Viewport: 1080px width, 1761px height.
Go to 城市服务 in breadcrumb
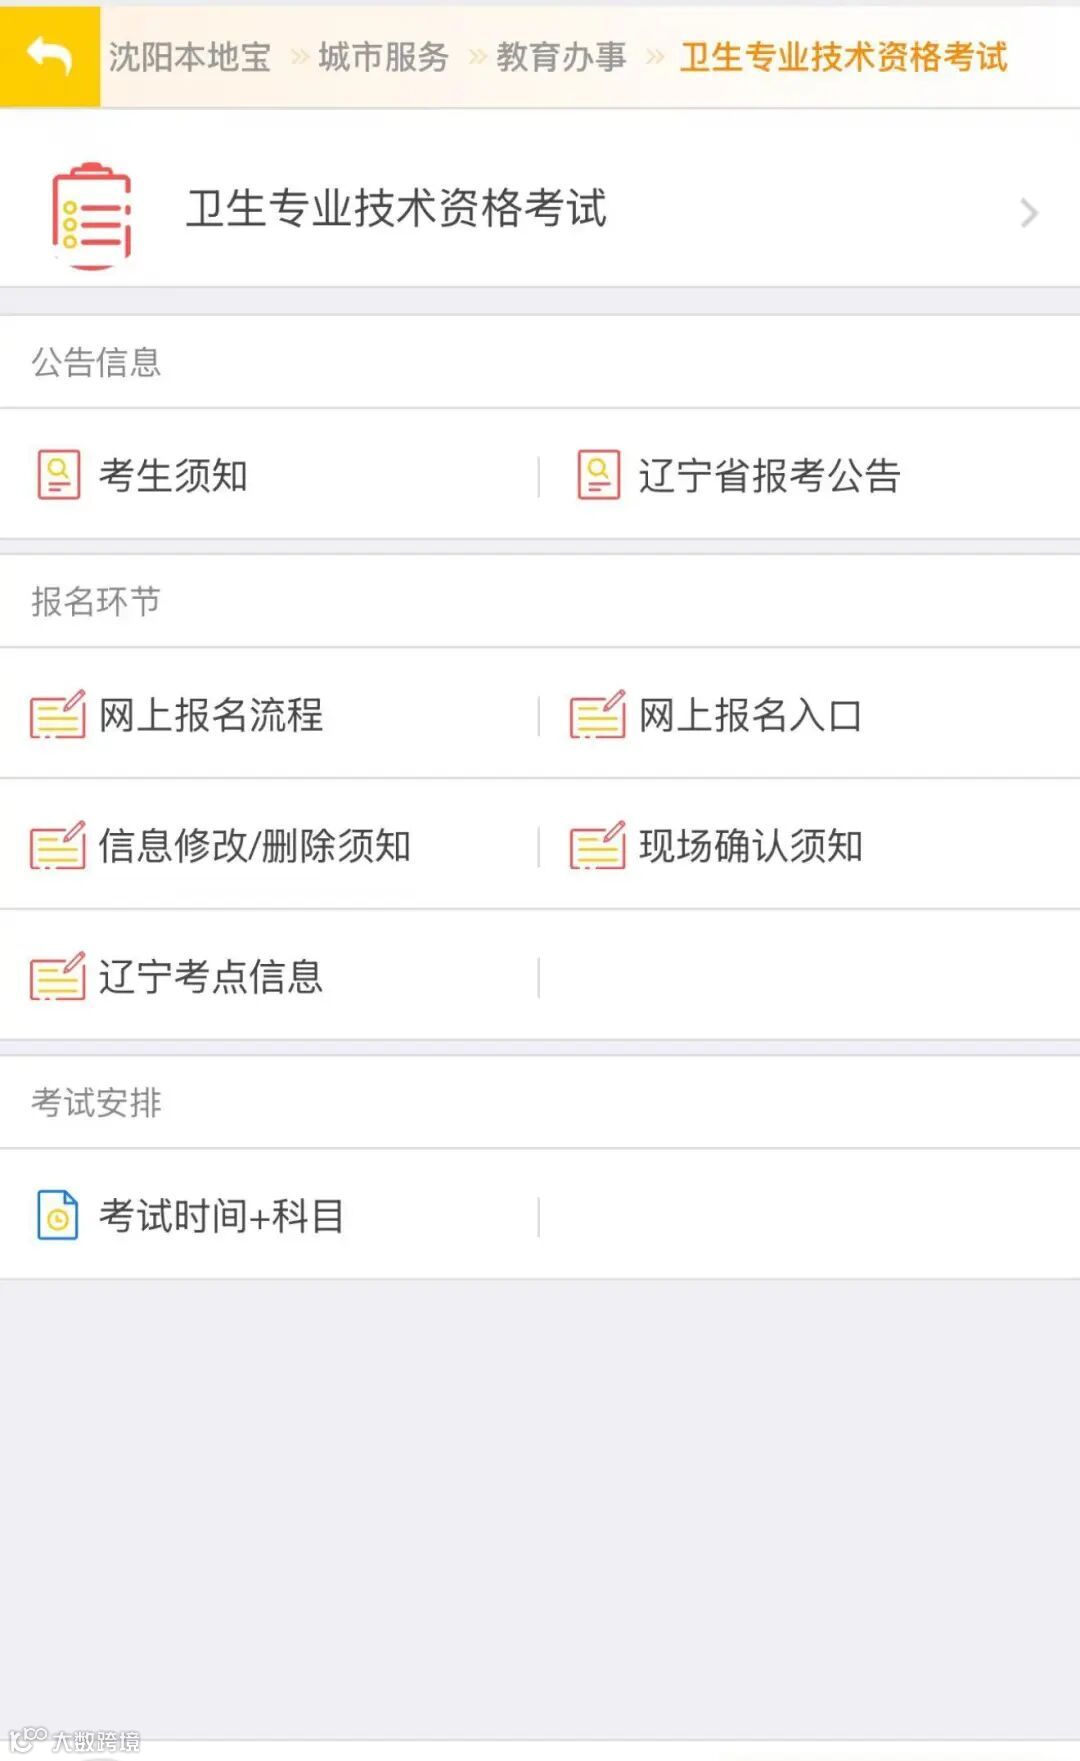(384, 57)
